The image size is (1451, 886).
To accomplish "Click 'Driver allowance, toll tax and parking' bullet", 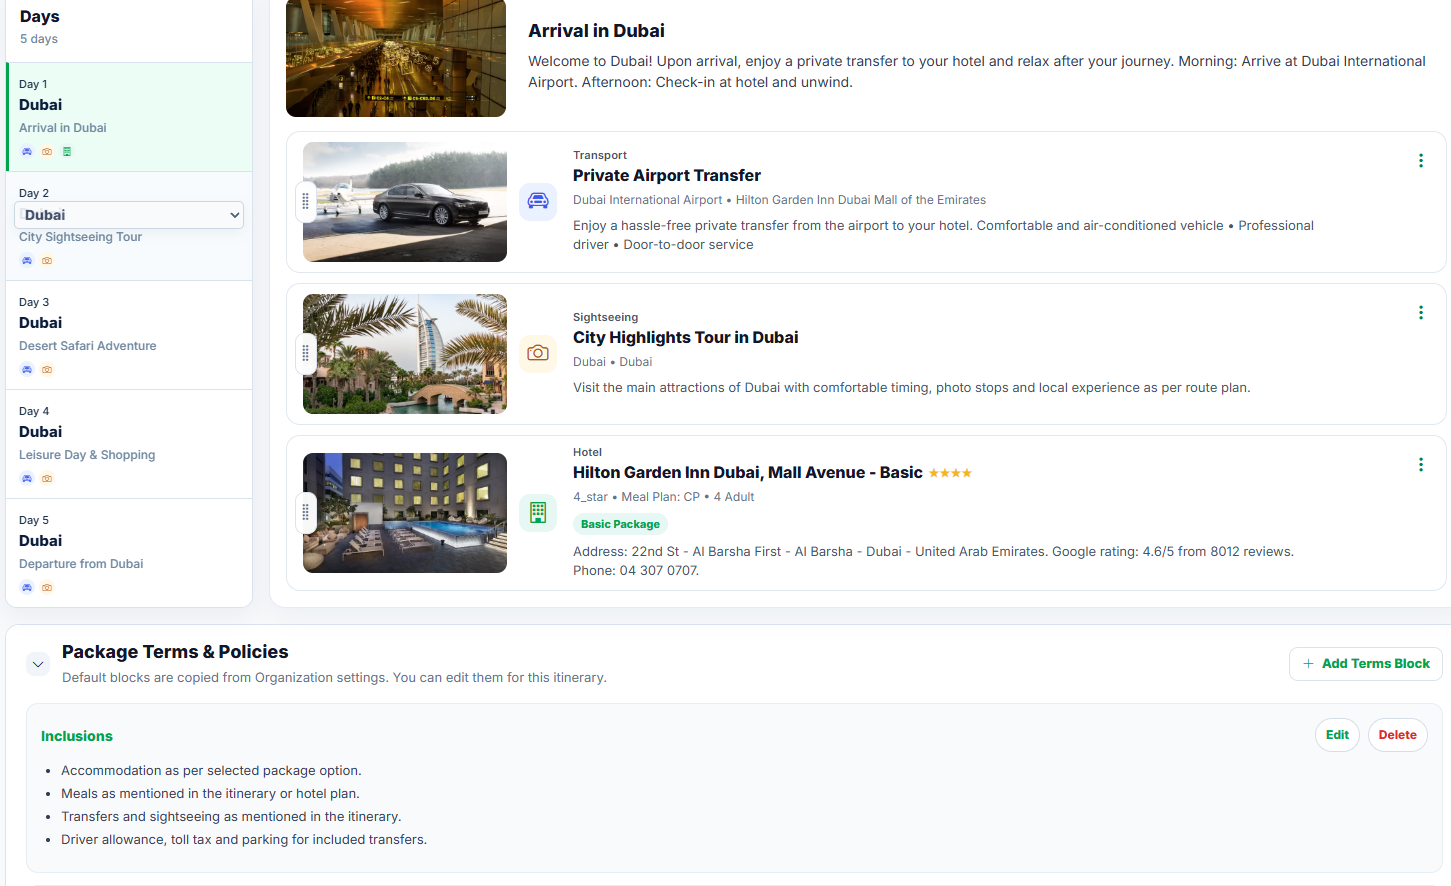I will point(244,840).
